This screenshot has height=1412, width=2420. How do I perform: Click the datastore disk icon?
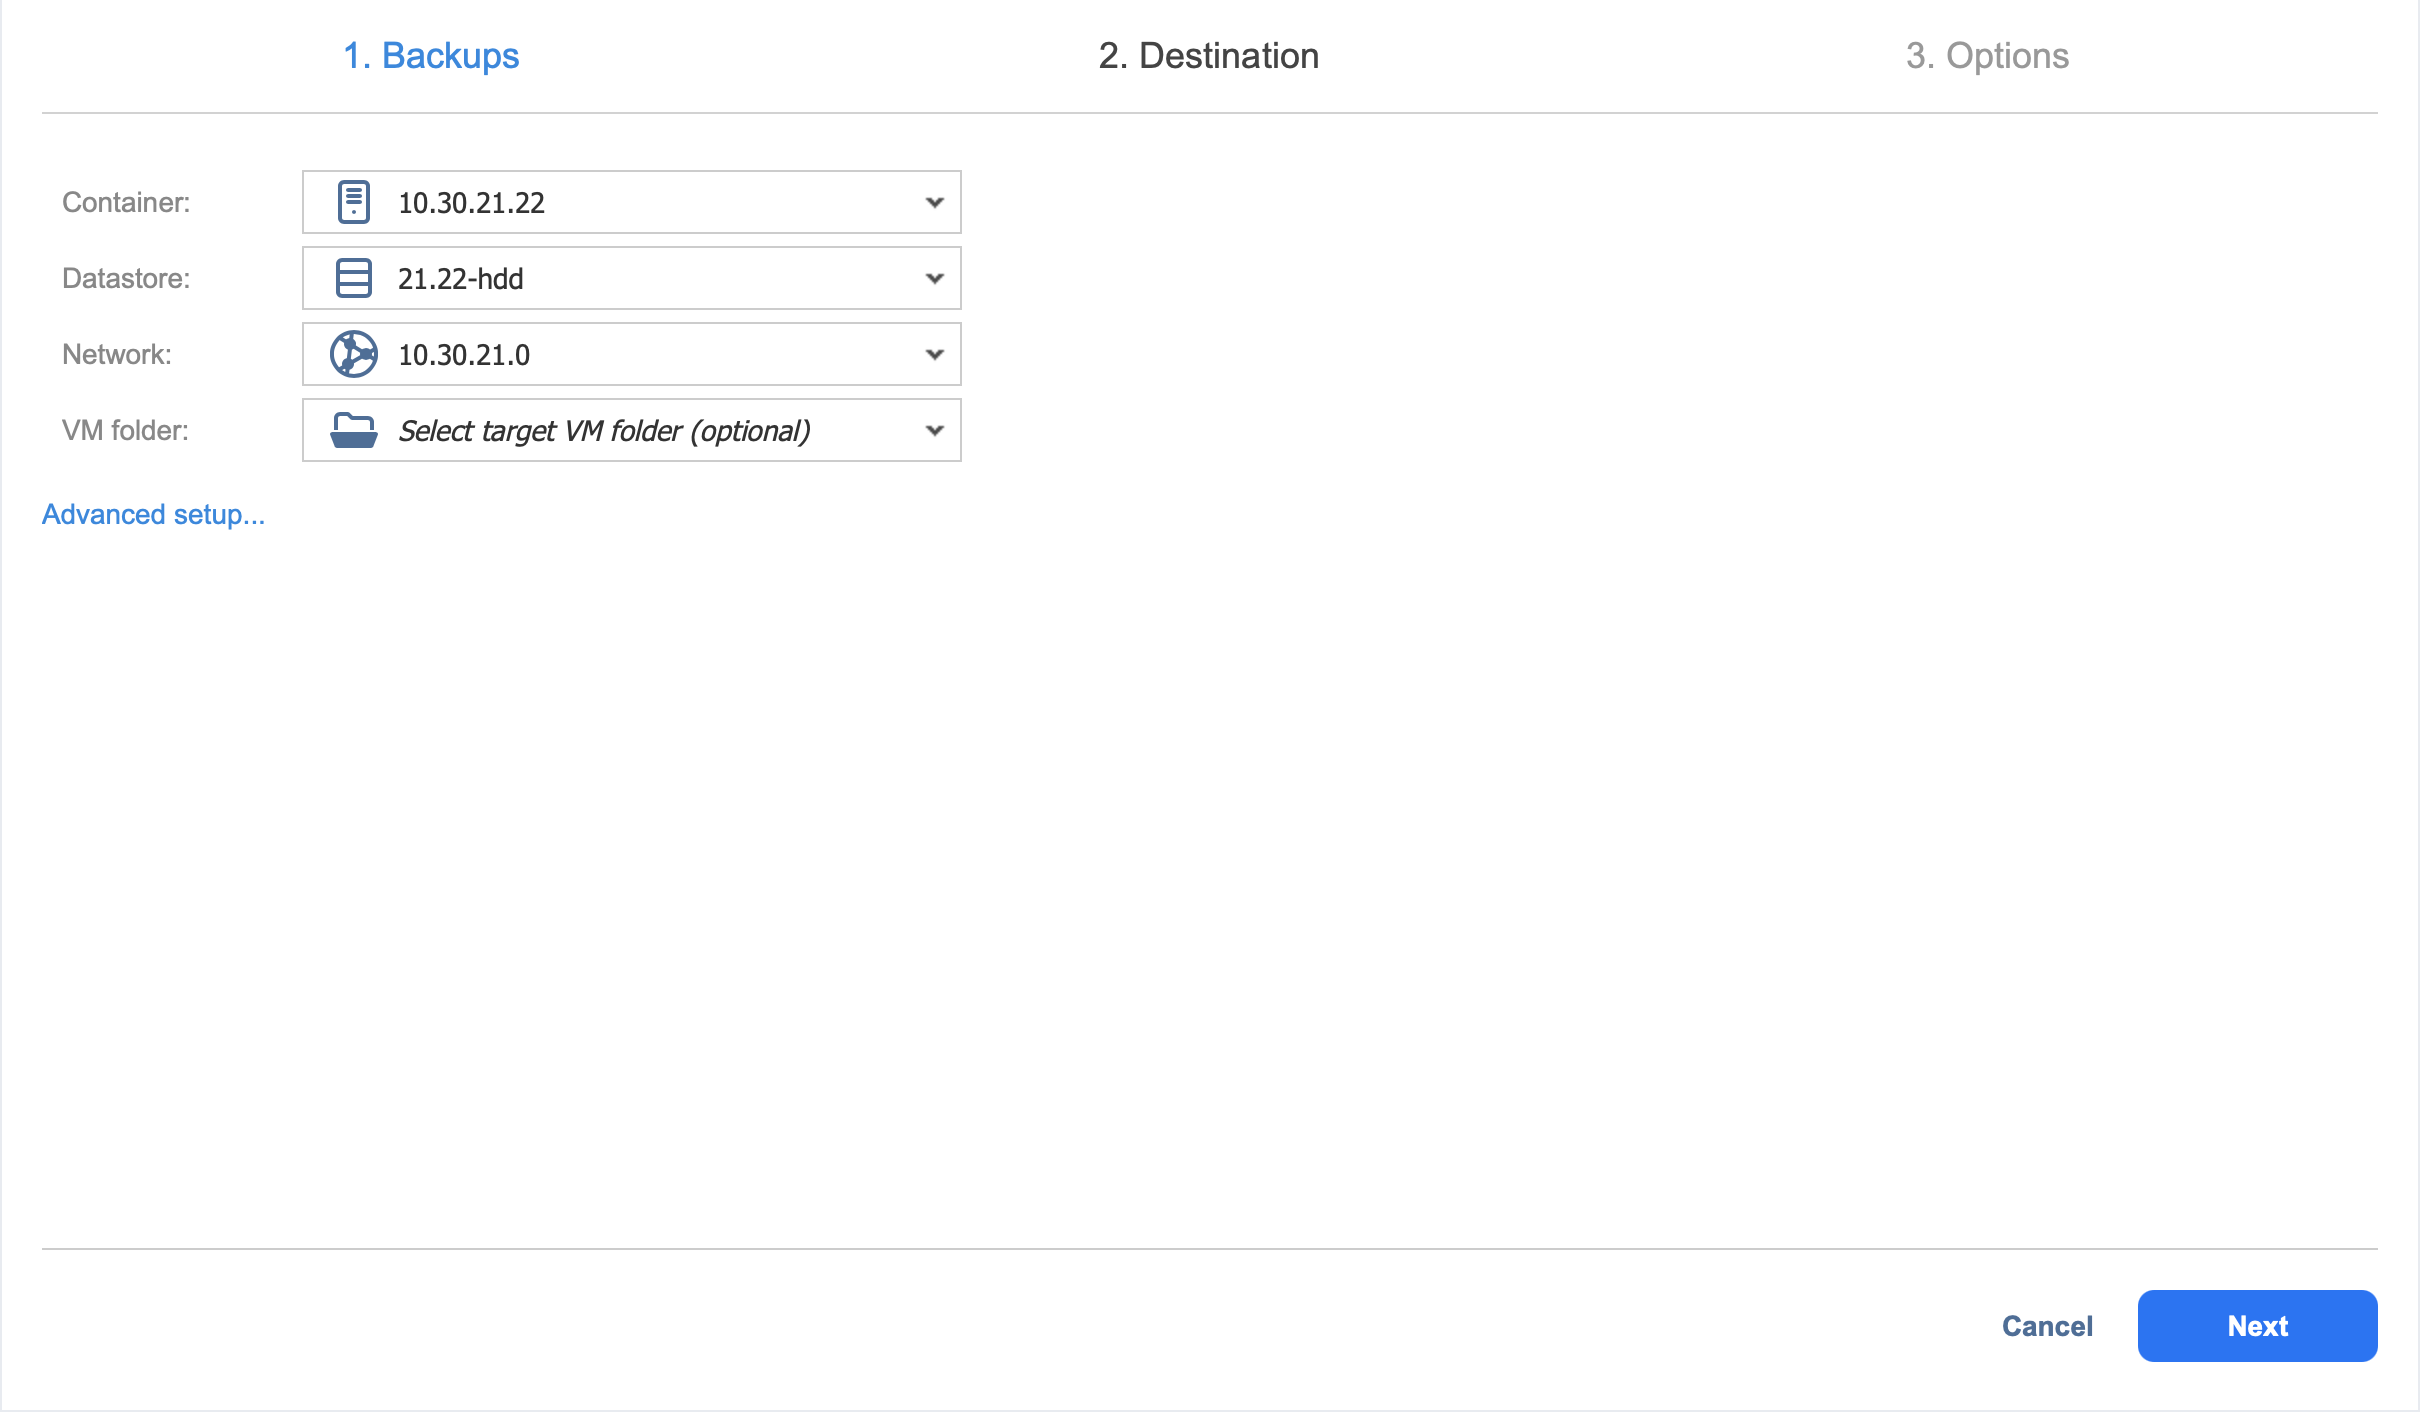point(353,278)
